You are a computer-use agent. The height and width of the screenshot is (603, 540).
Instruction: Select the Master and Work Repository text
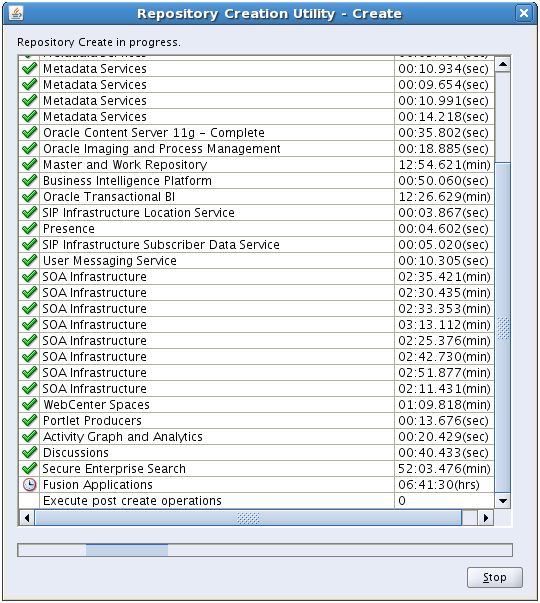coord(125,164)
